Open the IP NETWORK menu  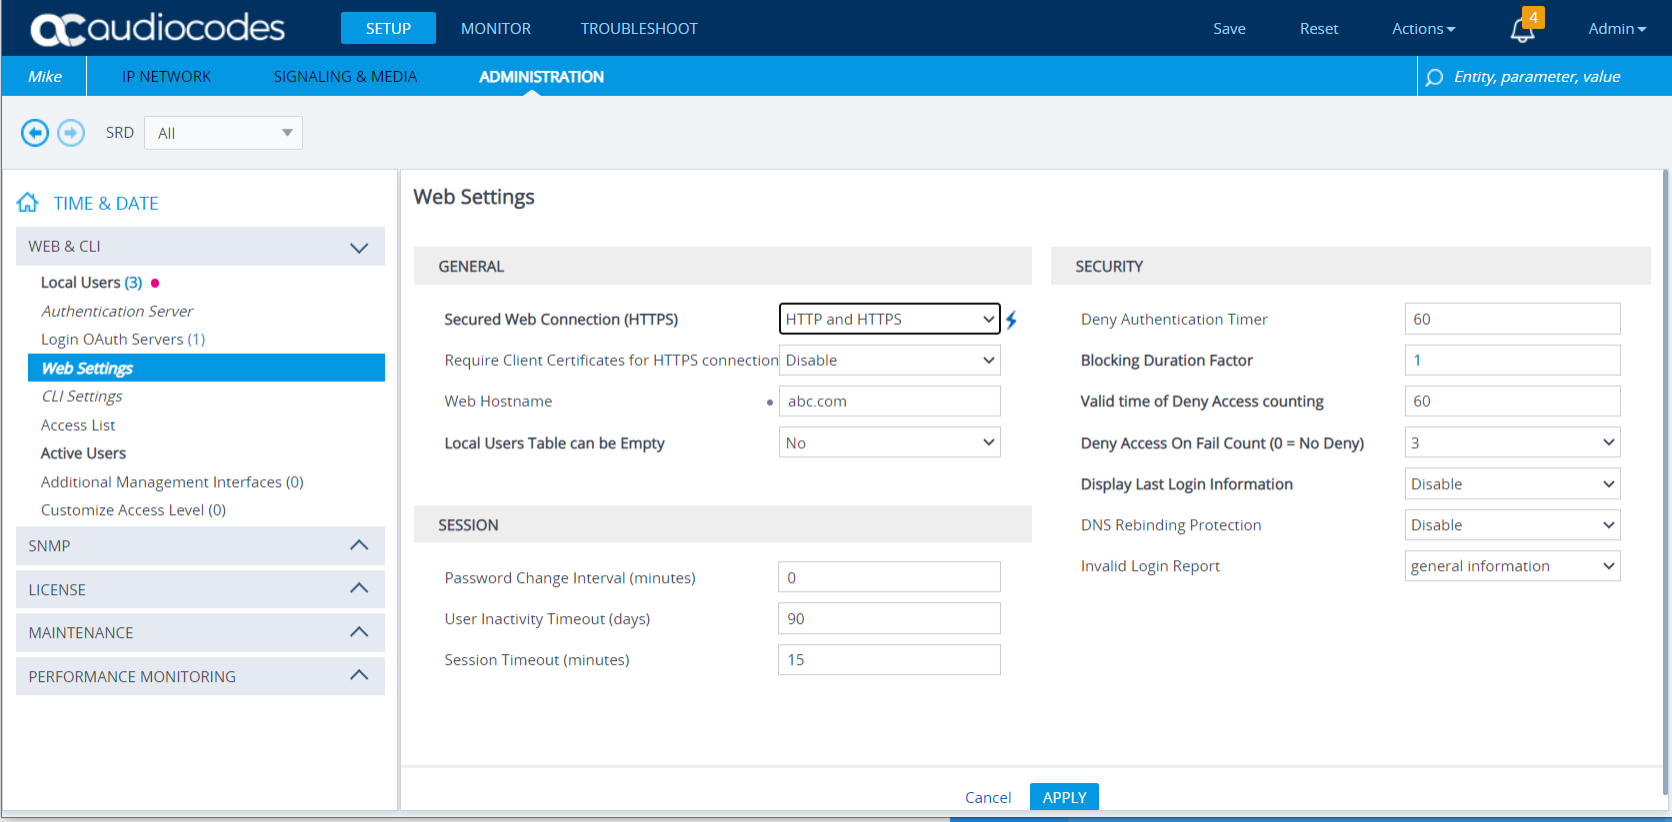tap(166, 77)
